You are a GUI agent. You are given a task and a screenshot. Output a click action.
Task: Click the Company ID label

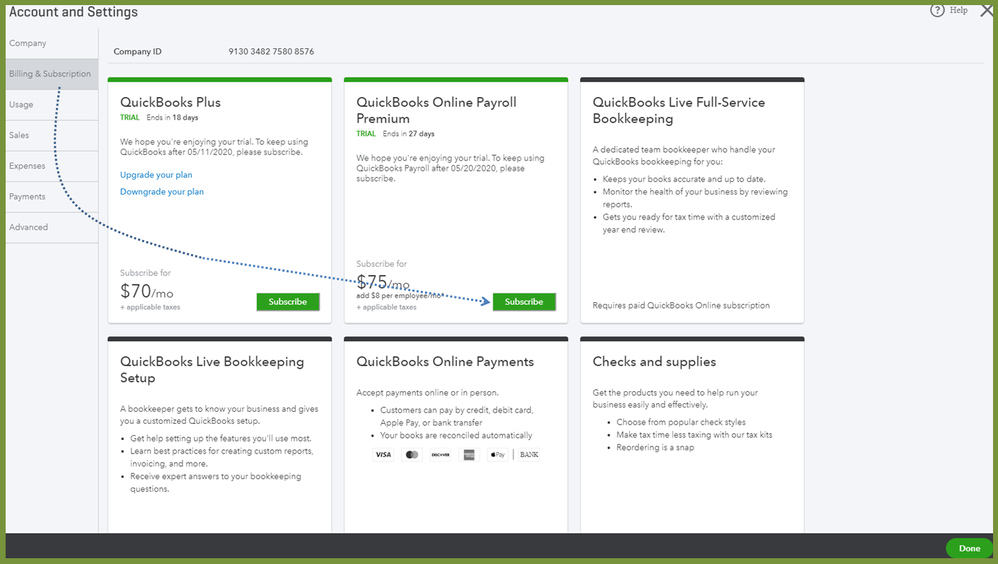137,52
